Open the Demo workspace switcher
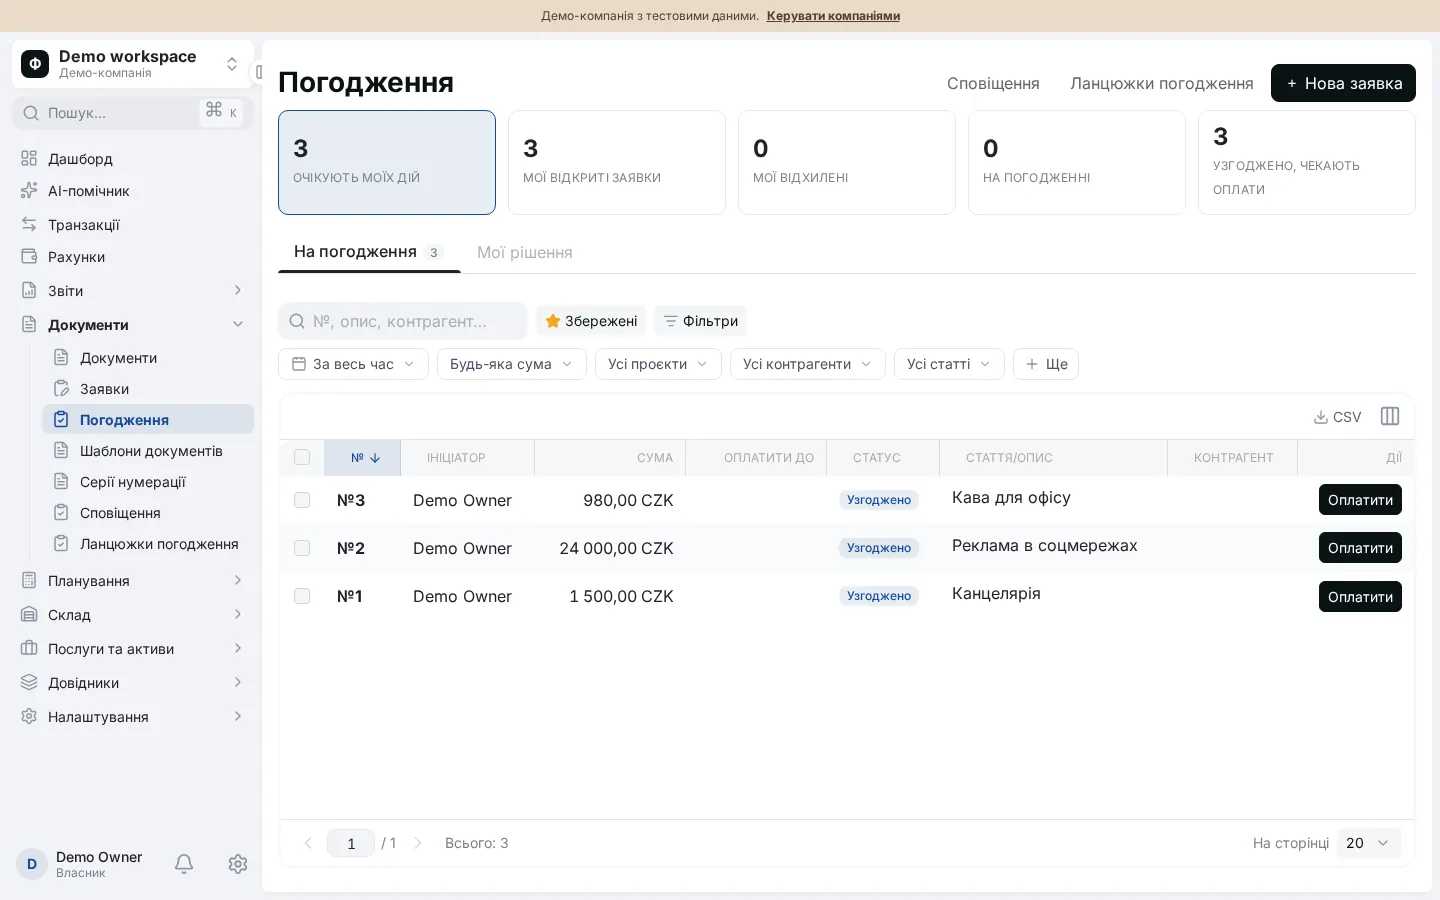The height and width of the screenshot is (900, 1440). [133, 64]
